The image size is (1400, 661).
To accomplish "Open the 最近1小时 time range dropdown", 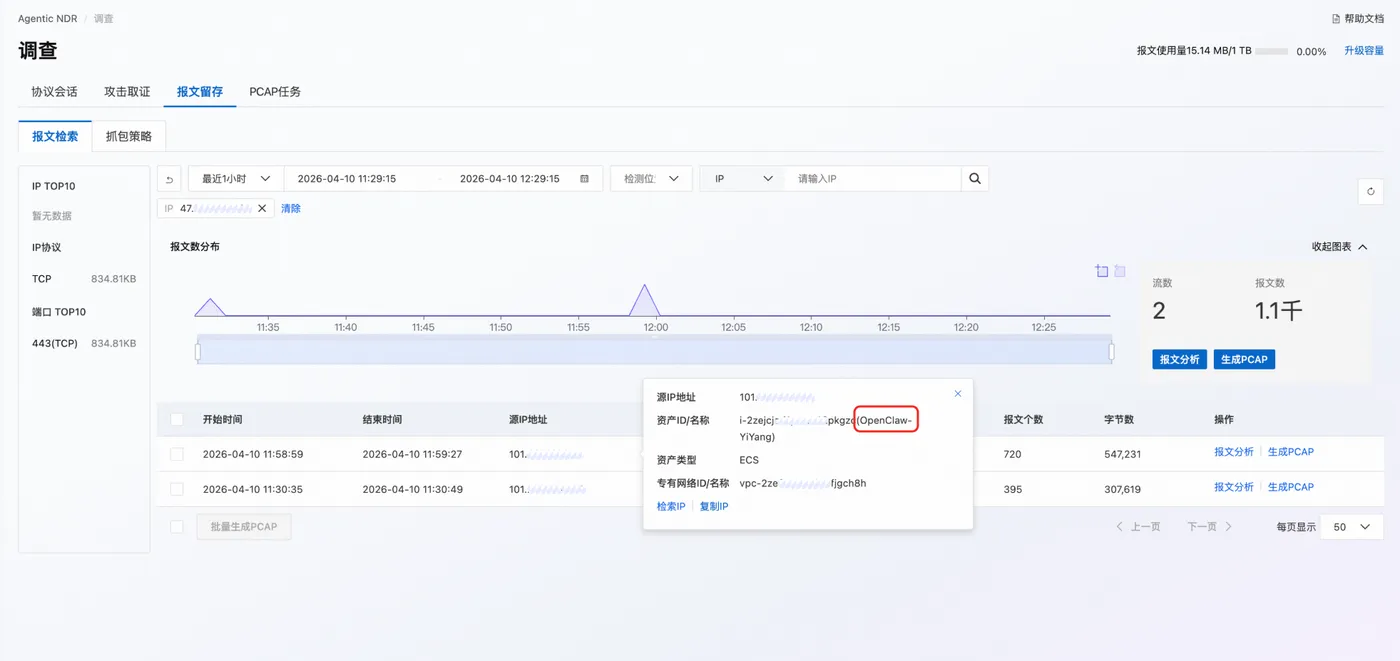I will 235,179.
